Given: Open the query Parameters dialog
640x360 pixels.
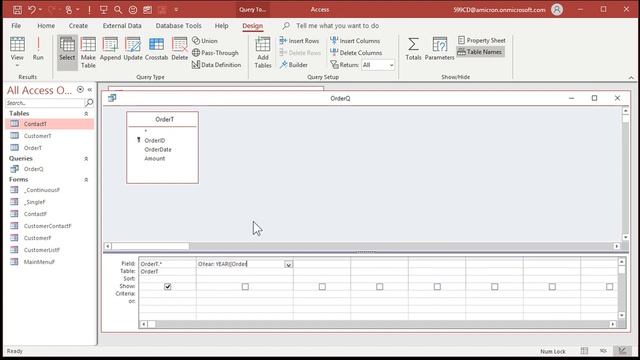Looking at the screenshot, I should pyautogui.click(x=439, y=49).
